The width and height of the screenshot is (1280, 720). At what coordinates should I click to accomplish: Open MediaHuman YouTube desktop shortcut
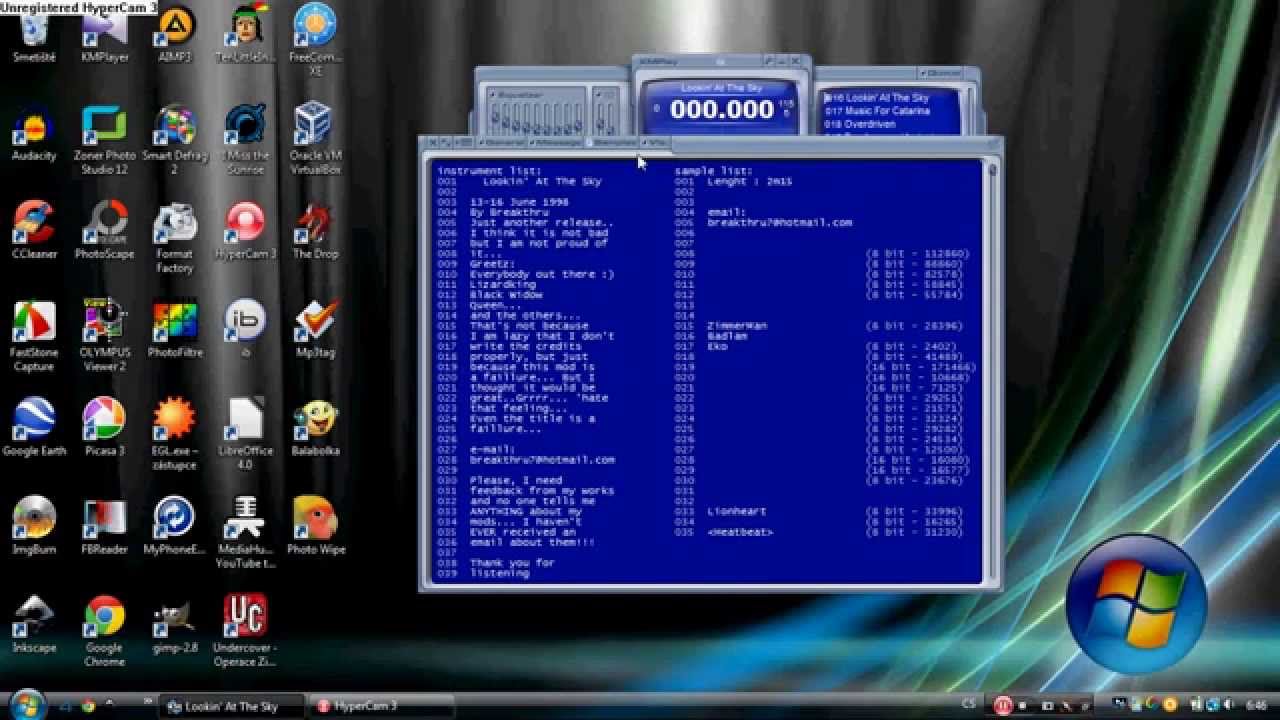[x=245, y=533]
